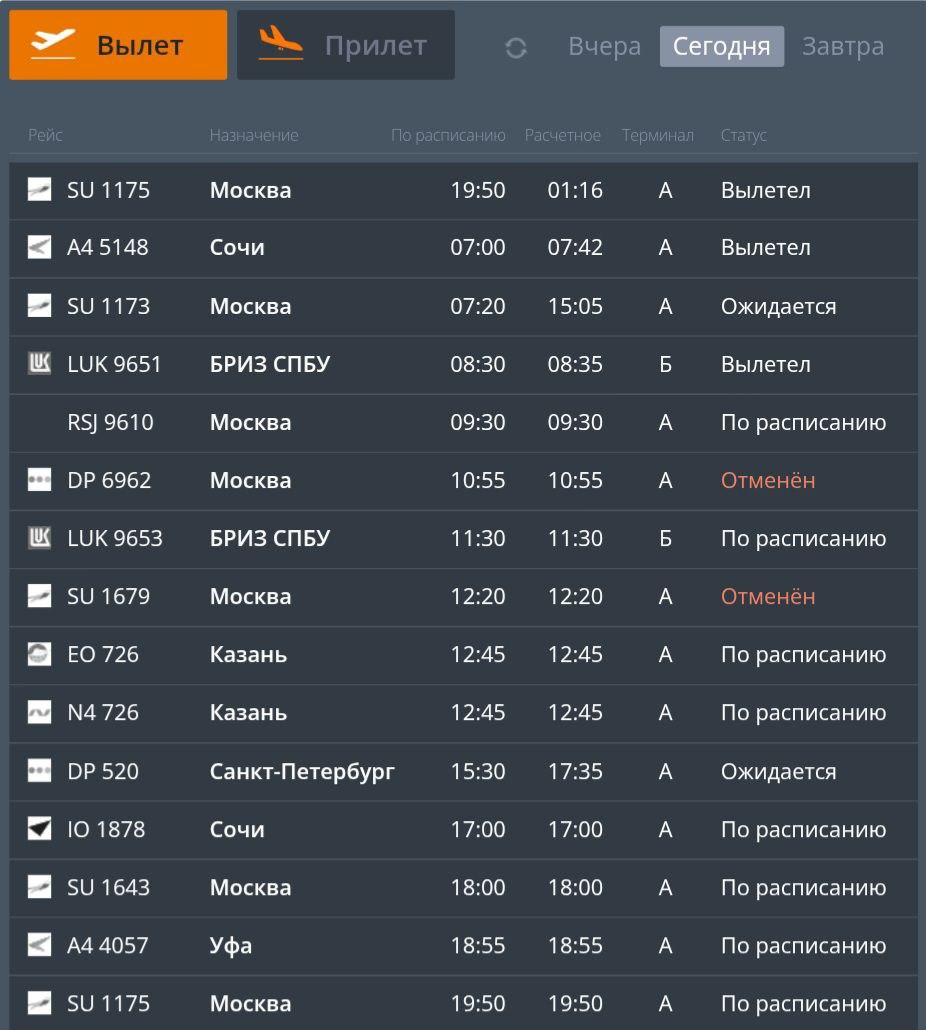Open the cancelled DP 6962 flight row
The height and width of the screenshot is (1030, 926).
pos(463,481)
